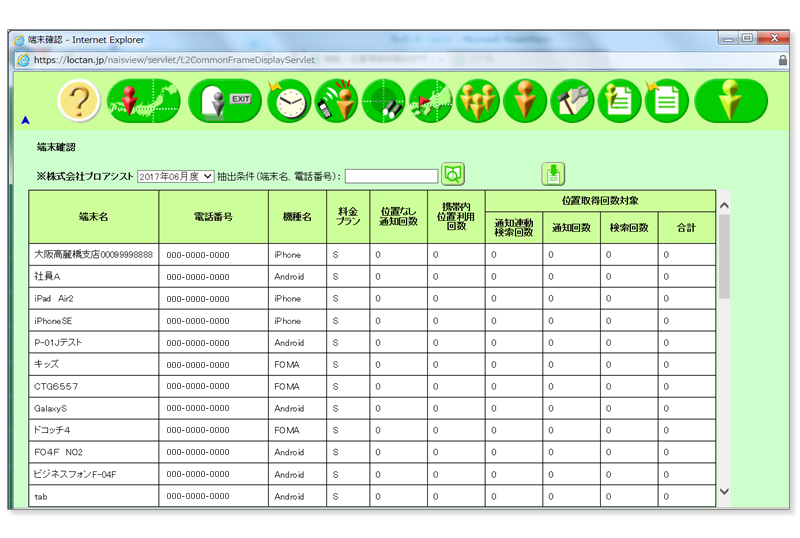Click the 端末名 column header

tap(93, 217)
